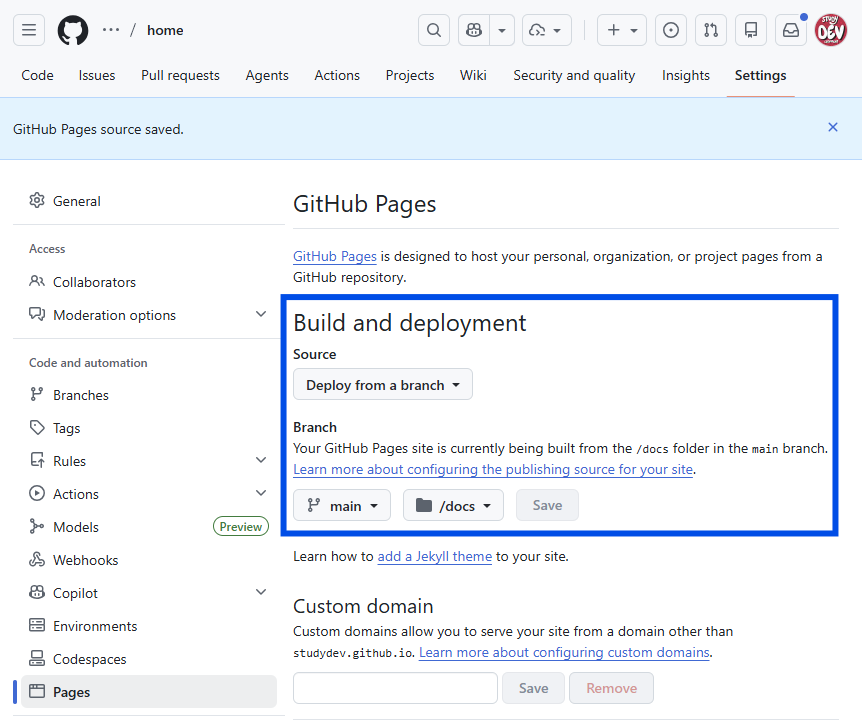Open the notifications inbox icon
The width and height of the screenshot is (862, 720).
click(x=791, y=30)
